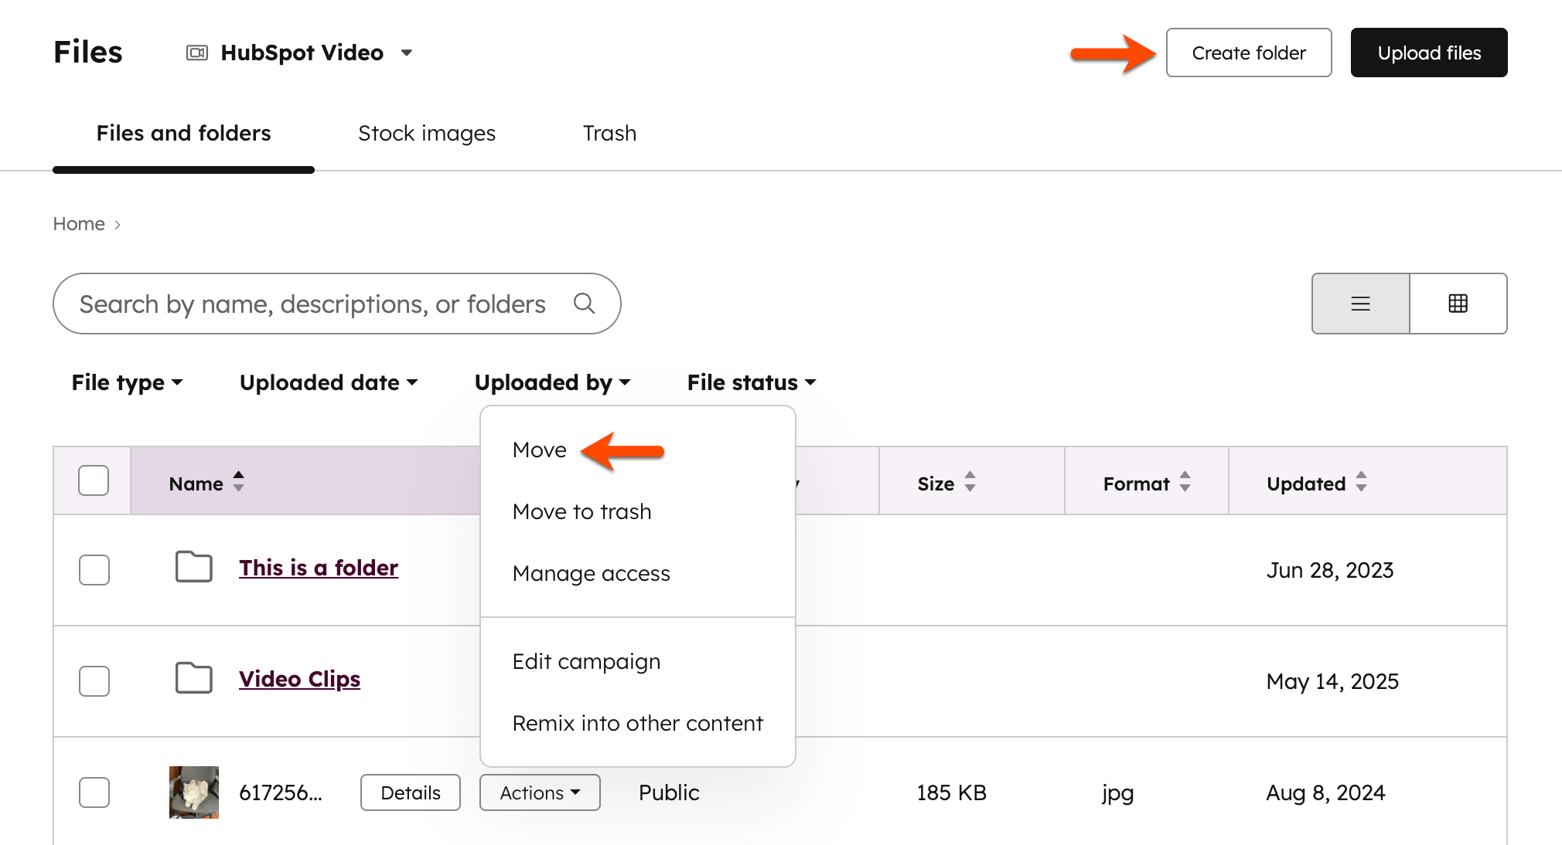Viewport: 1562px width, 845px height.
Task: Open the Uploaded date filter dropdown
Action: point(328,382)
